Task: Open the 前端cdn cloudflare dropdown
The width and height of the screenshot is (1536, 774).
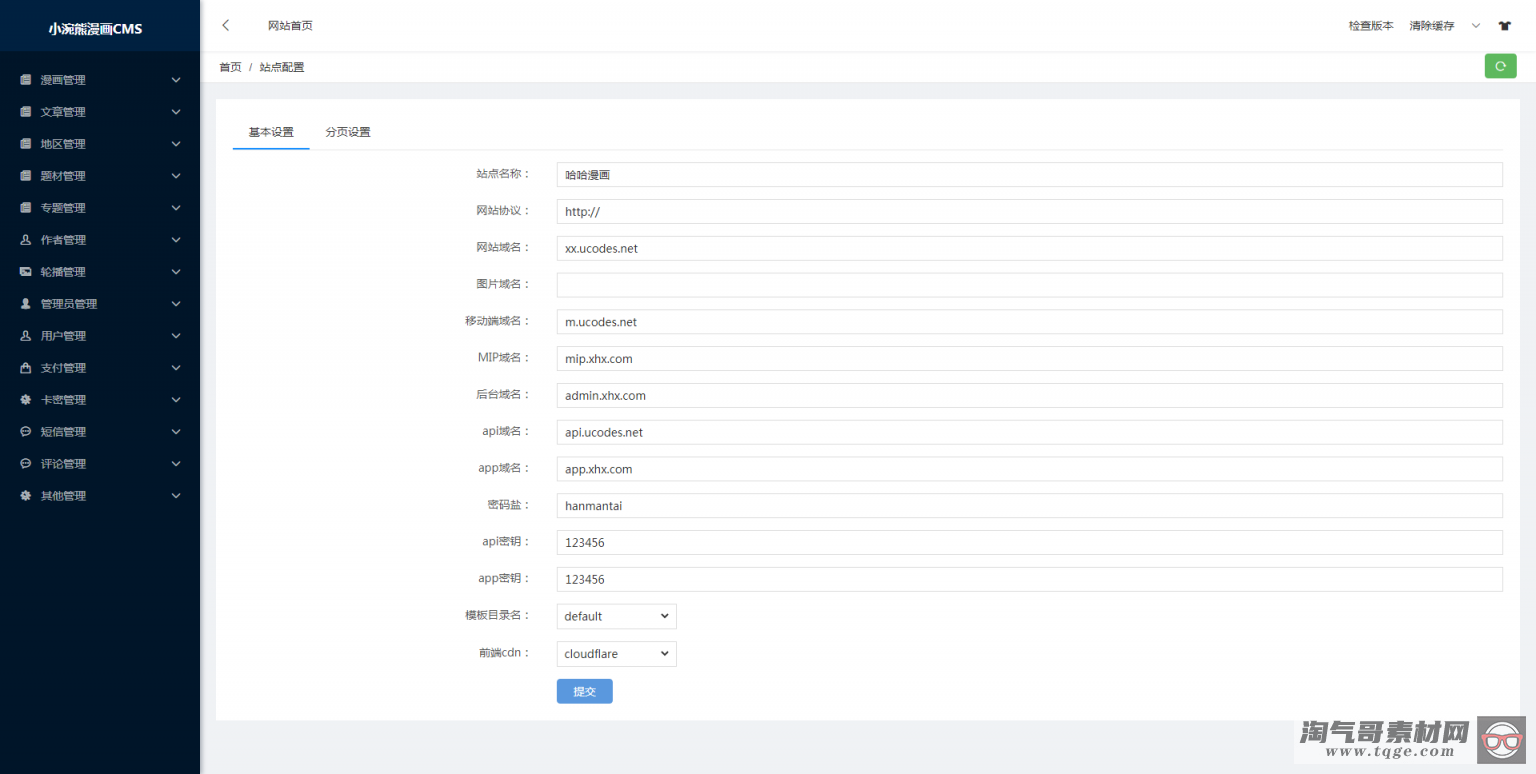Action: [617, 654]
